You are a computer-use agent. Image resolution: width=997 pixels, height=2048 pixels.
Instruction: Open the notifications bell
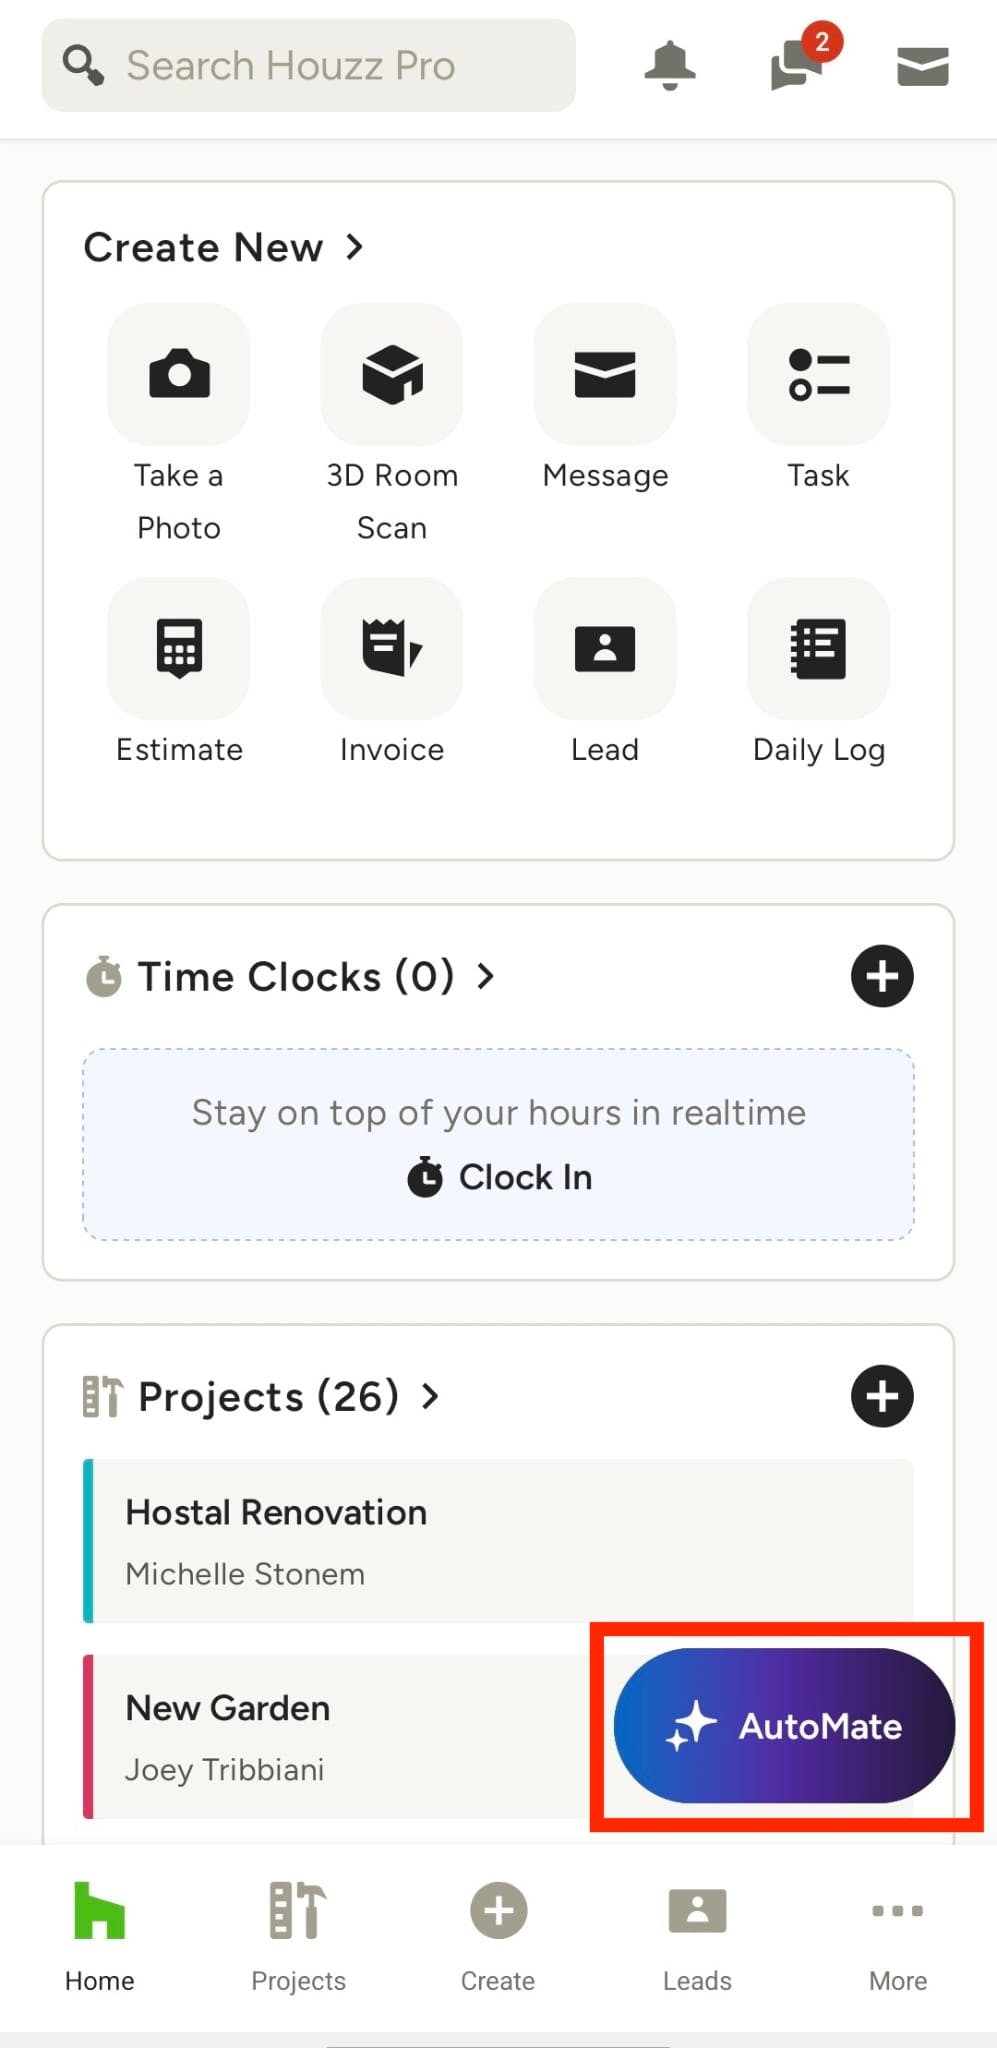click(x=669, y=66)
